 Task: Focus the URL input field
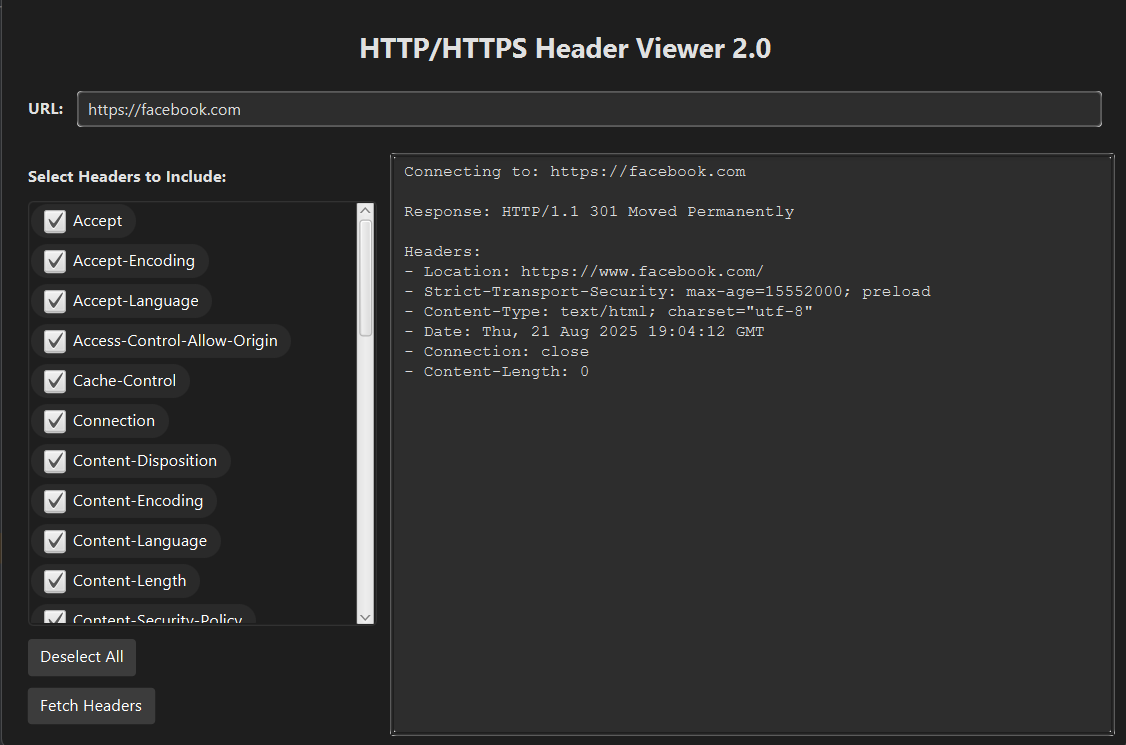pyautogui.click(x=589, y=109)
